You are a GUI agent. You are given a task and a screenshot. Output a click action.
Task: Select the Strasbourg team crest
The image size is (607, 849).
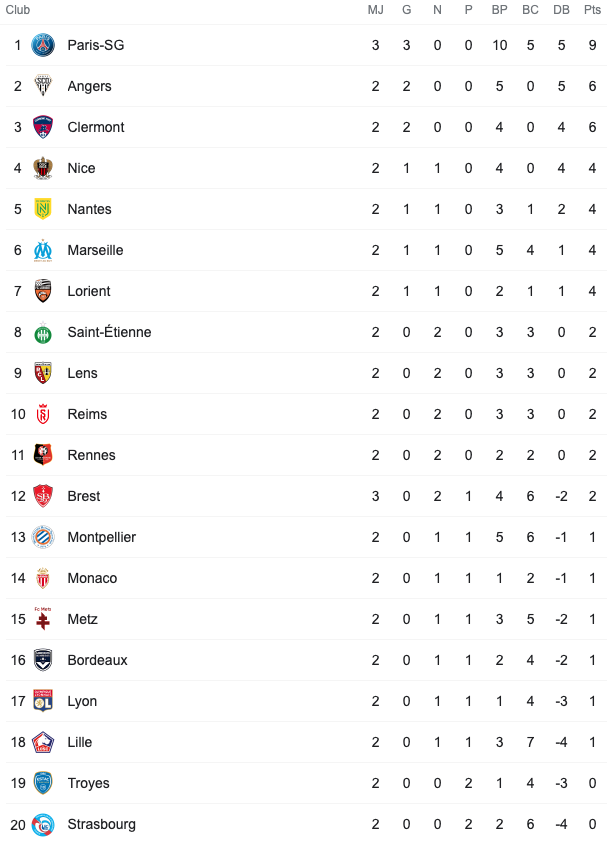click(x=43, y=824)
